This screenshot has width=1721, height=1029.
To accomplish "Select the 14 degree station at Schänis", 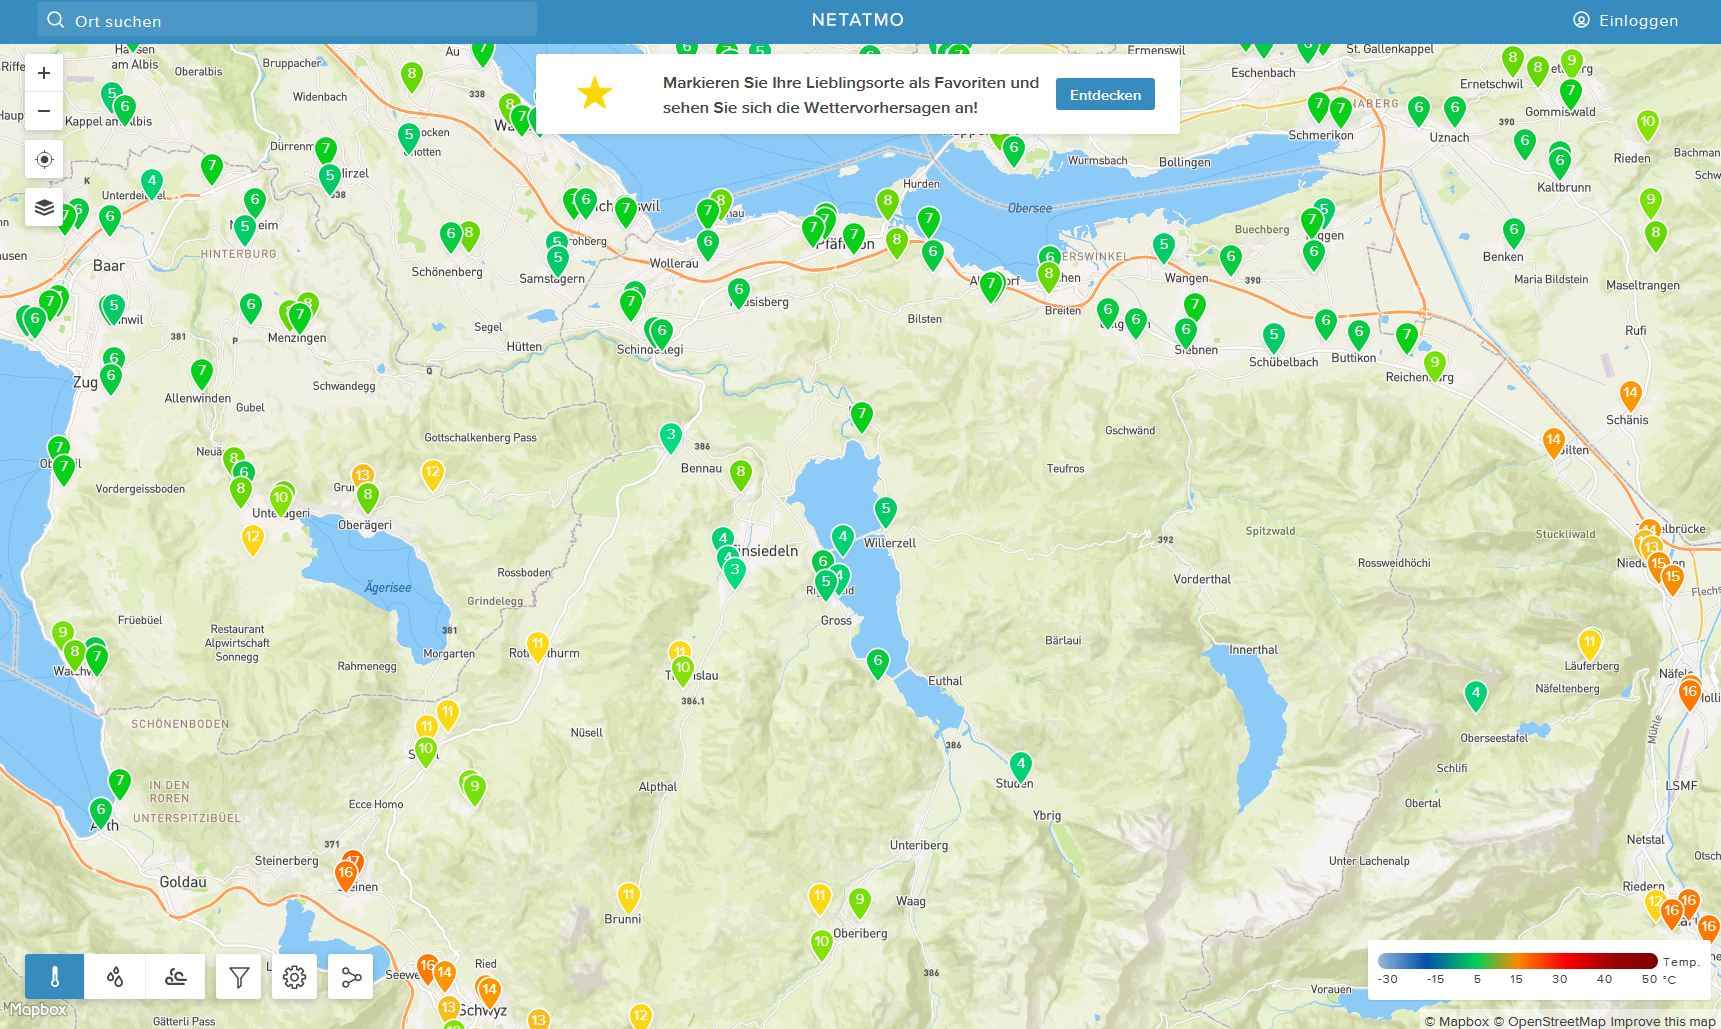I will tap(1630, 394).
